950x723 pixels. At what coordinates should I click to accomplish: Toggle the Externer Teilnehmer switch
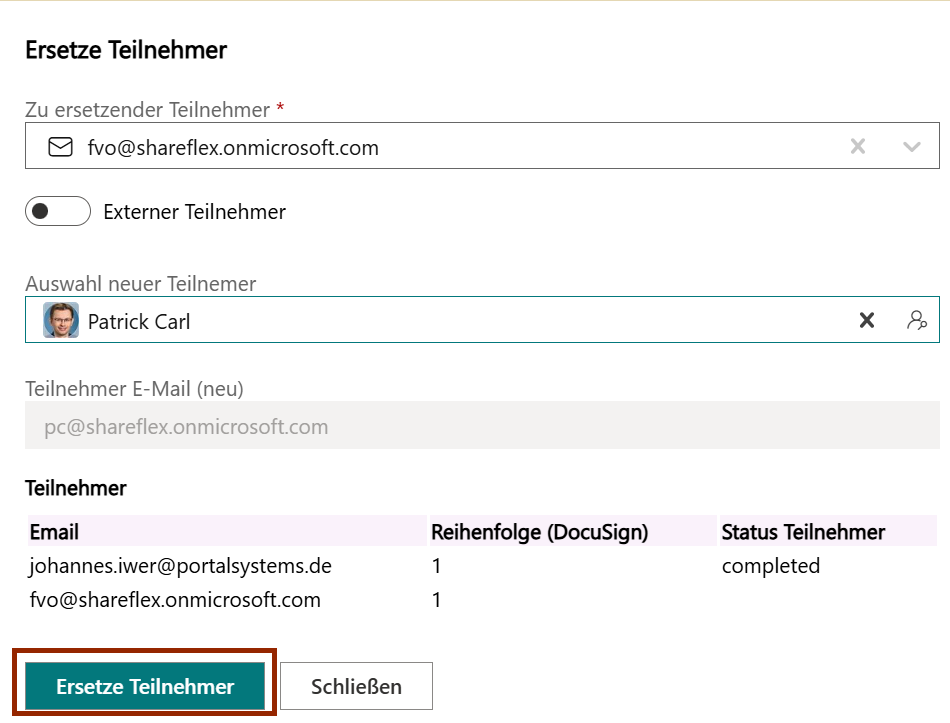pos(58,212)
